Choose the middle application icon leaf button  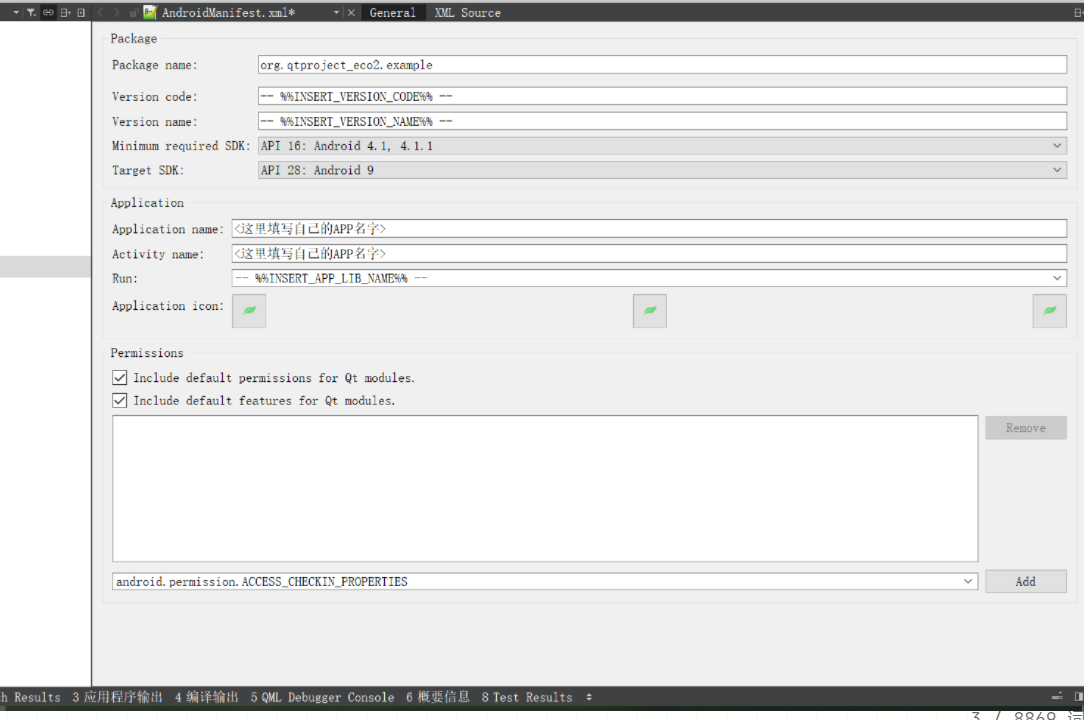[x=650, y=311]
